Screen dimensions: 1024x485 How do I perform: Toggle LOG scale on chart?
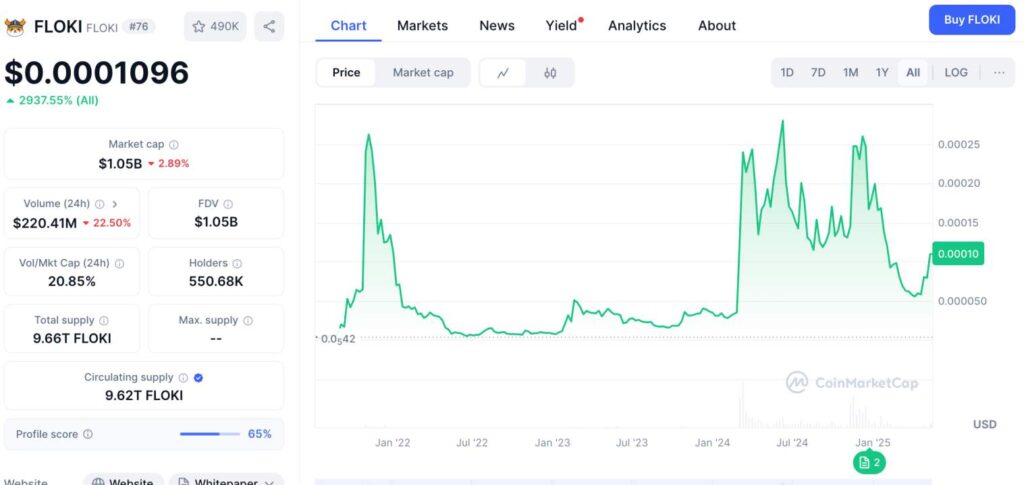(x=956, y=72)
